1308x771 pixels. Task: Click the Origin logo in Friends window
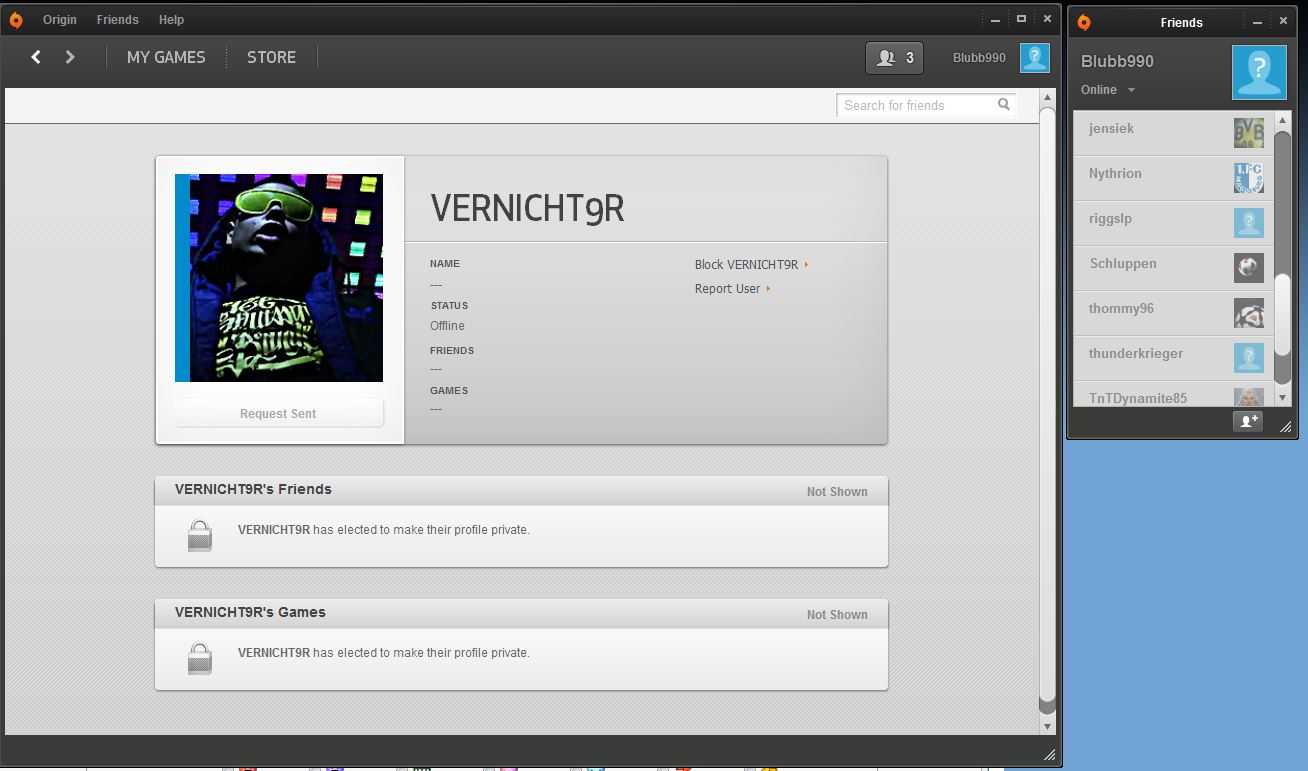(x=1084, y=22)
